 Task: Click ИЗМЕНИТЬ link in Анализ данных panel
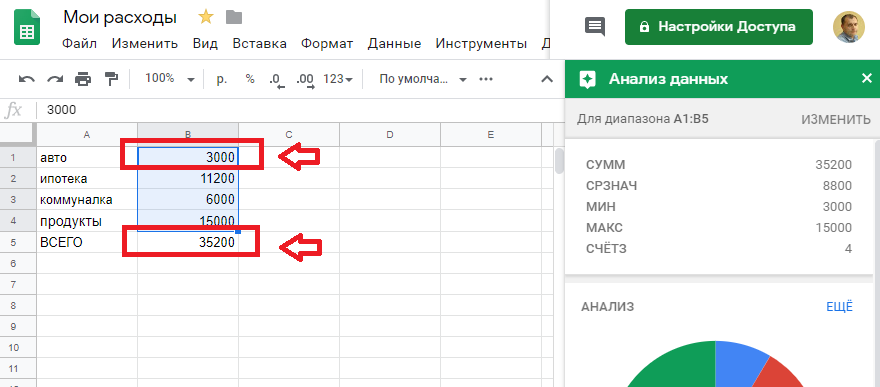pos(836,119)
